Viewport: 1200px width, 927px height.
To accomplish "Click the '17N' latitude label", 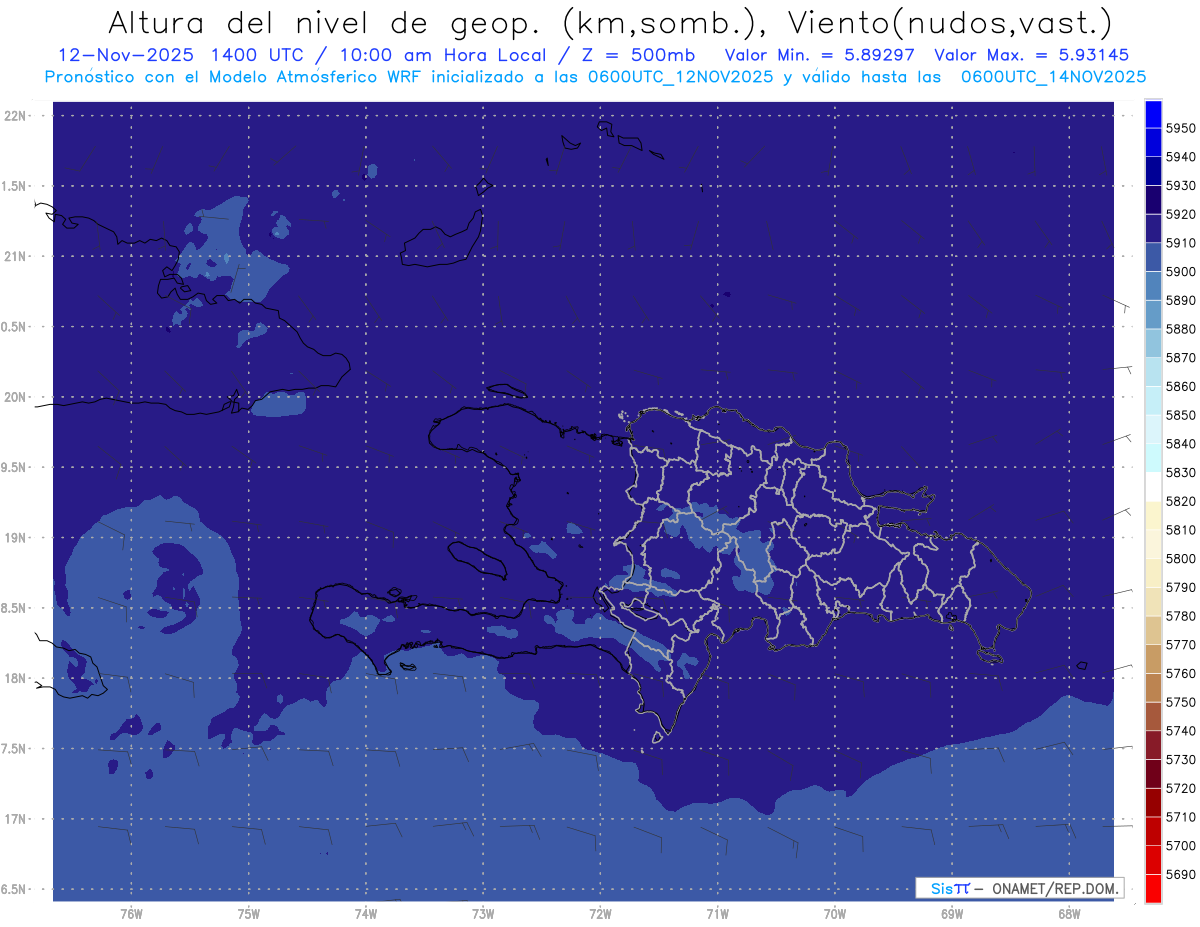I will (x=17, y=819).
